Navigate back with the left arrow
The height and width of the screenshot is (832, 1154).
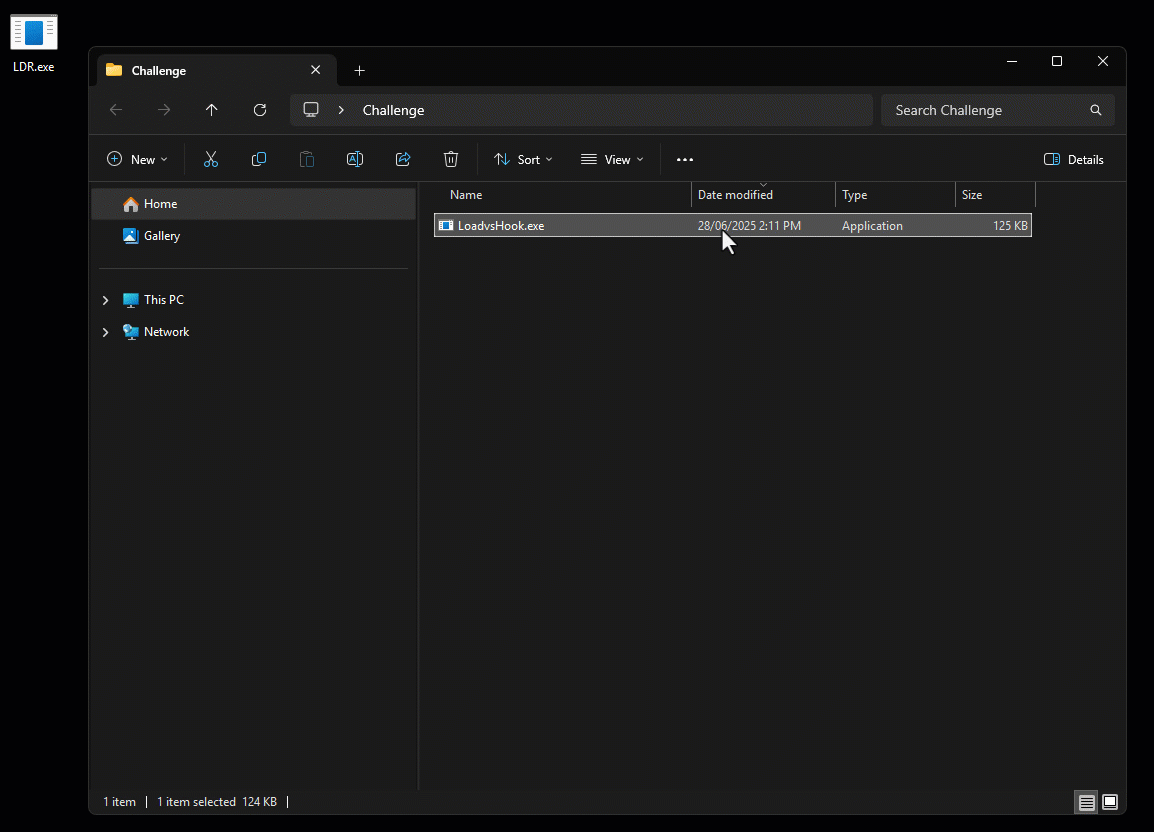[116, 110]
